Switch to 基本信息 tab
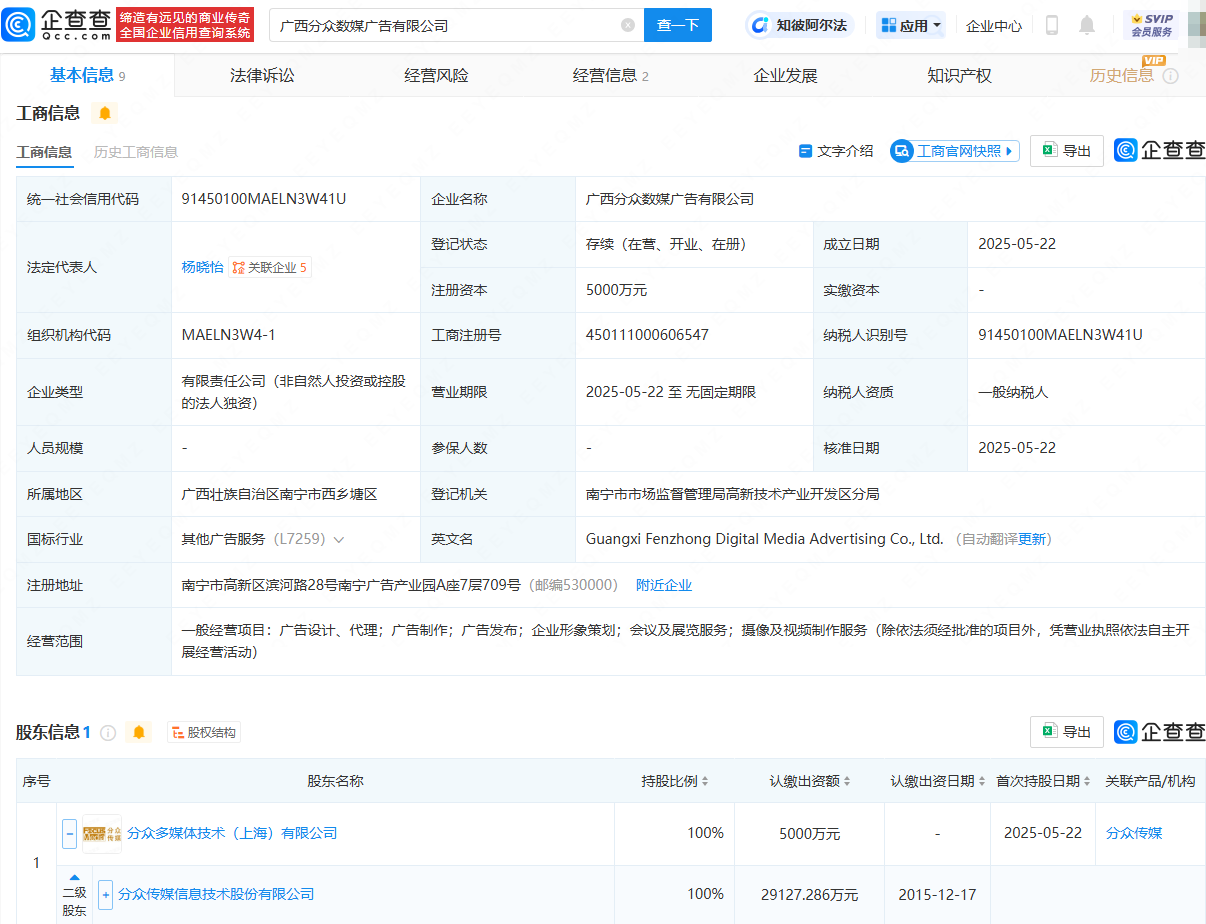Image resolution: width=1206 pixels, height=924 pixels. click(x=87, y=75)
